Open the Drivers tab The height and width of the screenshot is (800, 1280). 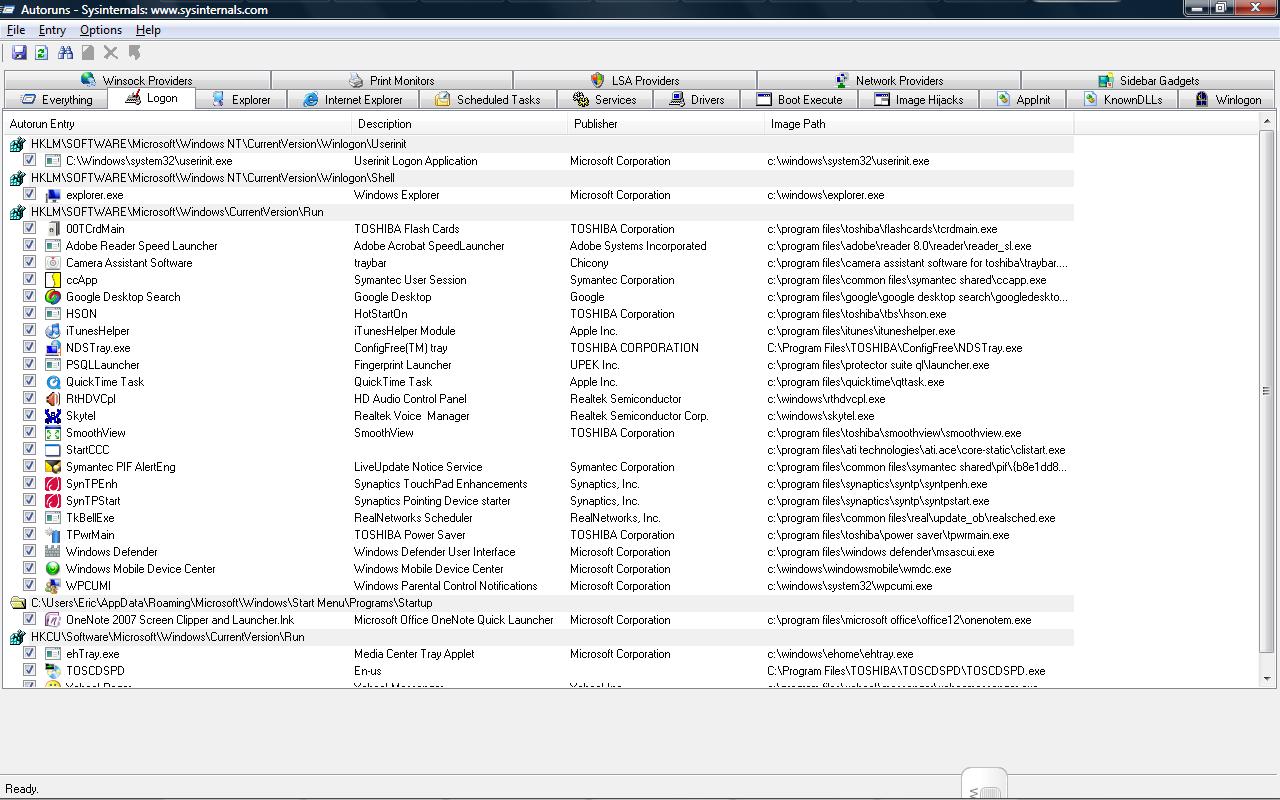click(697, 99)
